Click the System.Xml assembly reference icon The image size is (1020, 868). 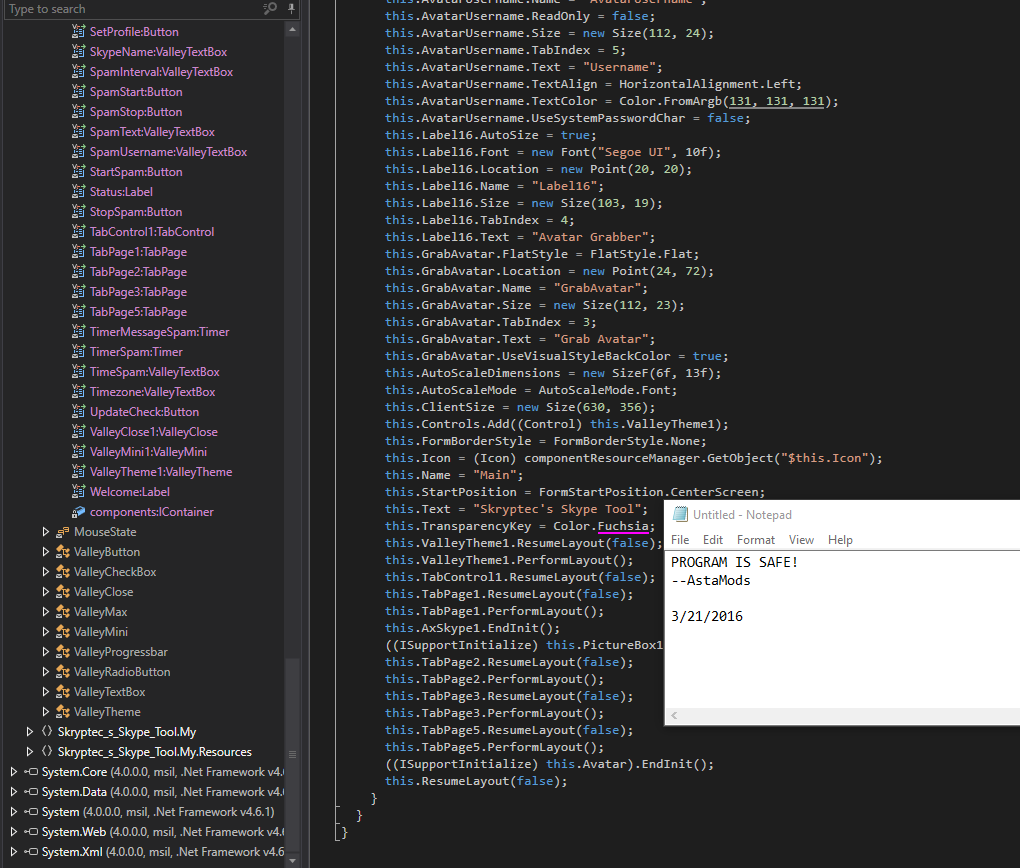coord(31,852)
